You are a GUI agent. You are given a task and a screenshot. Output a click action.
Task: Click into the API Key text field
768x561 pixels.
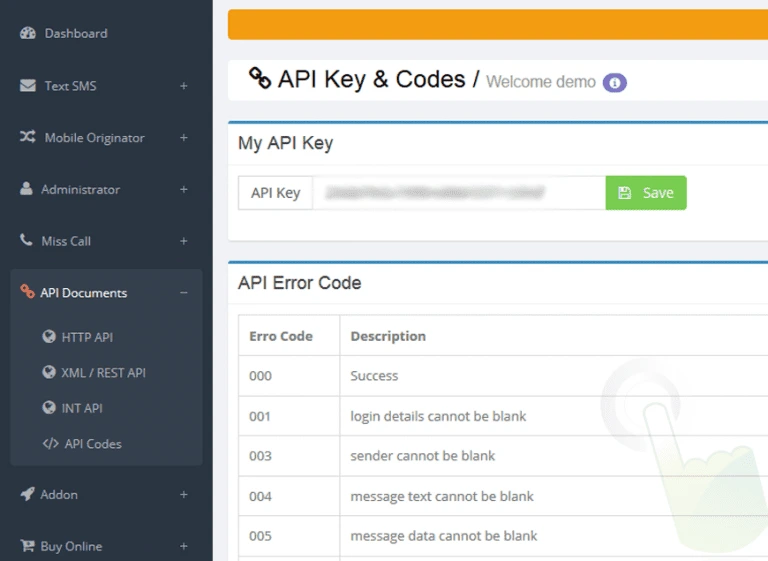click(458, 193)
